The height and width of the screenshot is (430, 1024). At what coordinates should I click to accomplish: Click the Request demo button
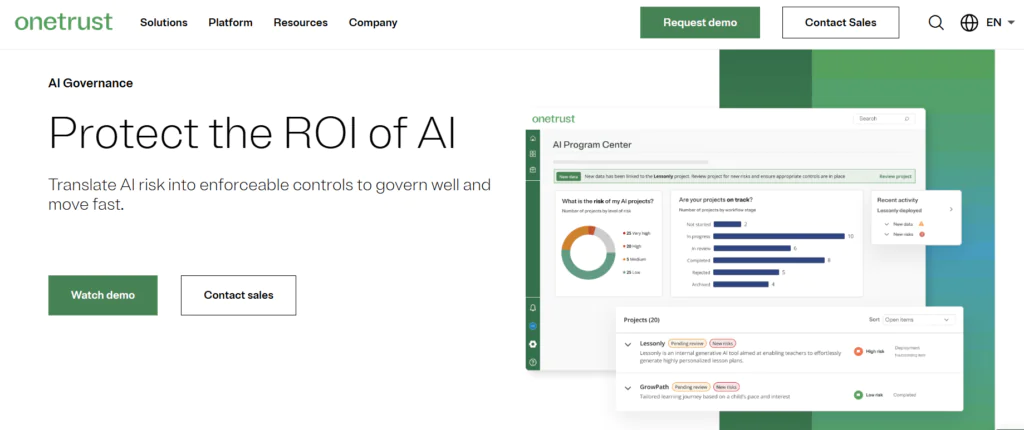pos(700,22)
